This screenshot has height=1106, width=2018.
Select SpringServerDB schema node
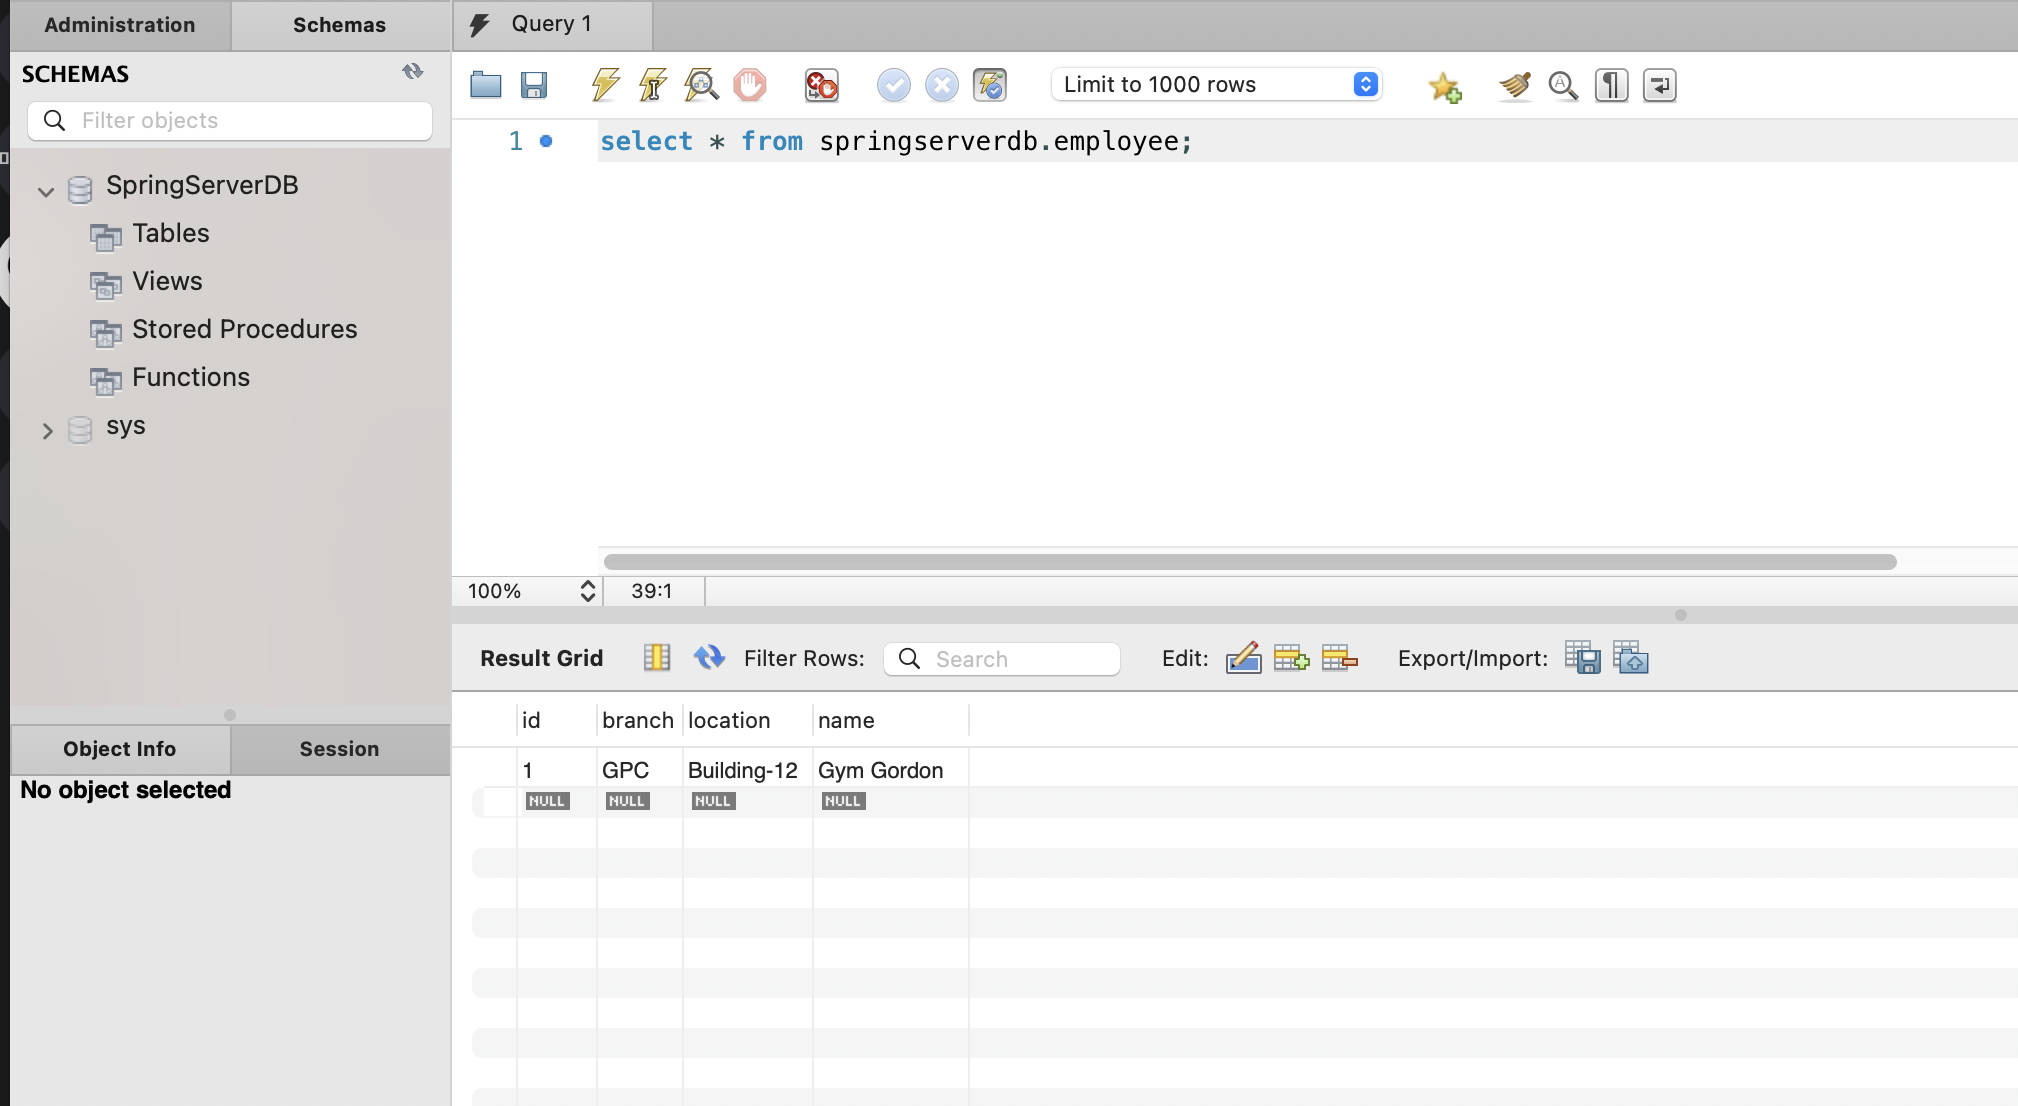[x=202, y=185]
